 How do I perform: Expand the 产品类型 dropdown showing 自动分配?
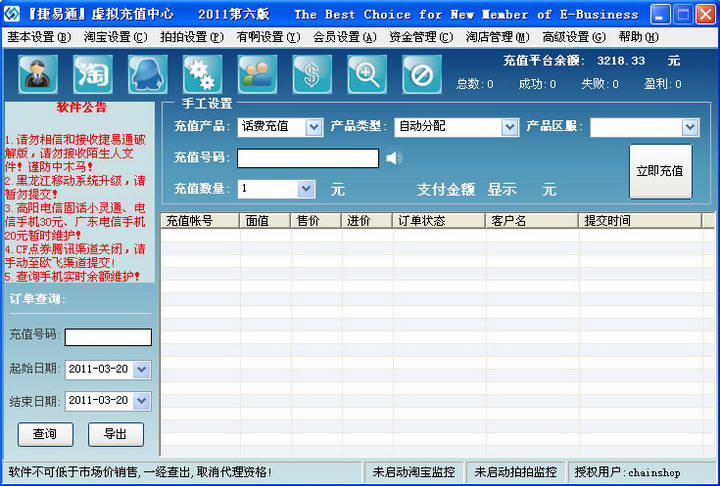pyautogui.click(x=509, y=127)
